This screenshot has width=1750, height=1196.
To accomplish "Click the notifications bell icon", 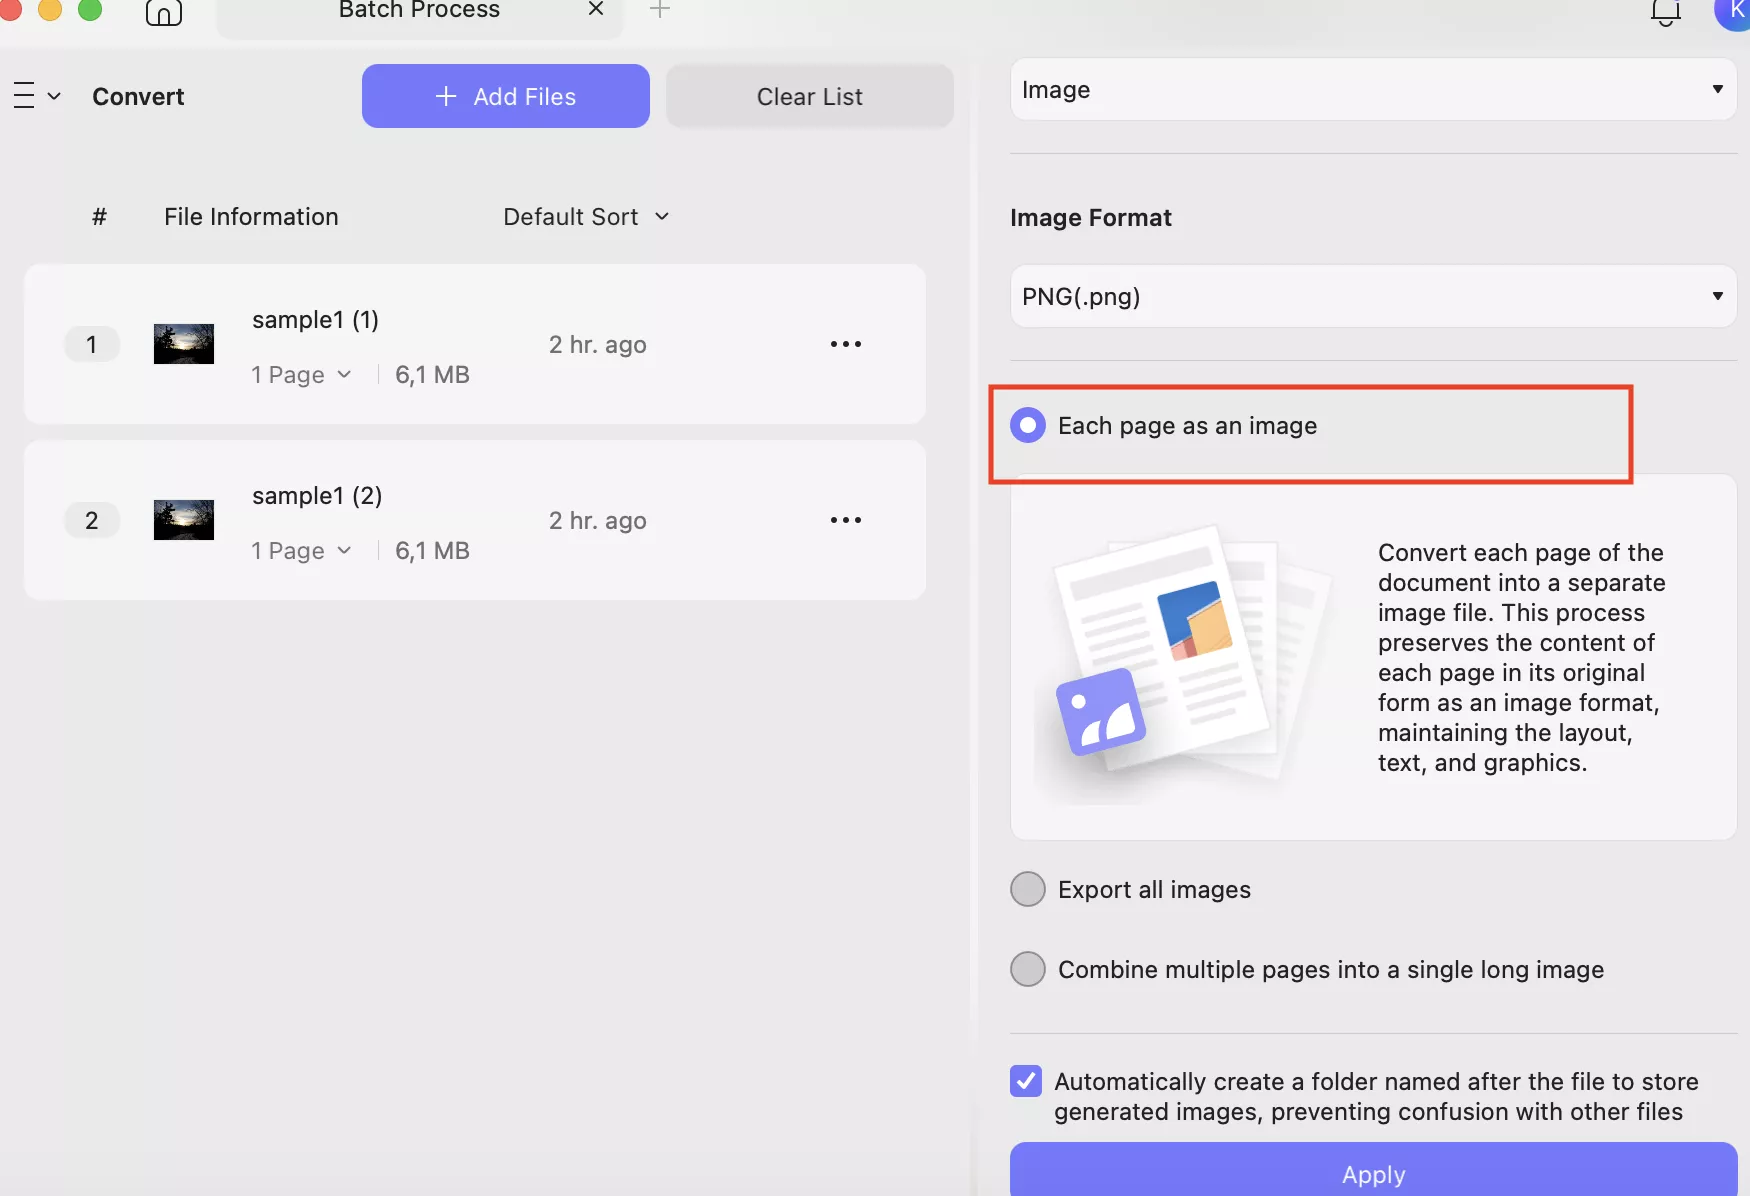I will tap(1665, 13).
